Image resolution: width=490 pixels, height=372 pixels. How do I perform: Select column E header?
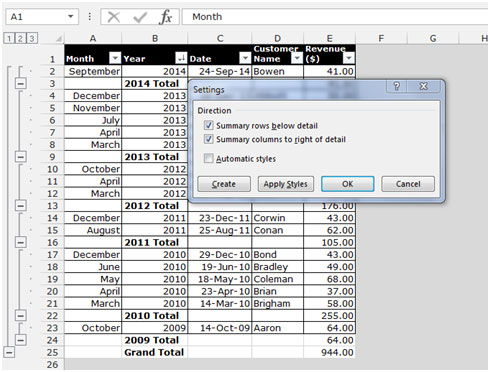[x=329, y=39]
